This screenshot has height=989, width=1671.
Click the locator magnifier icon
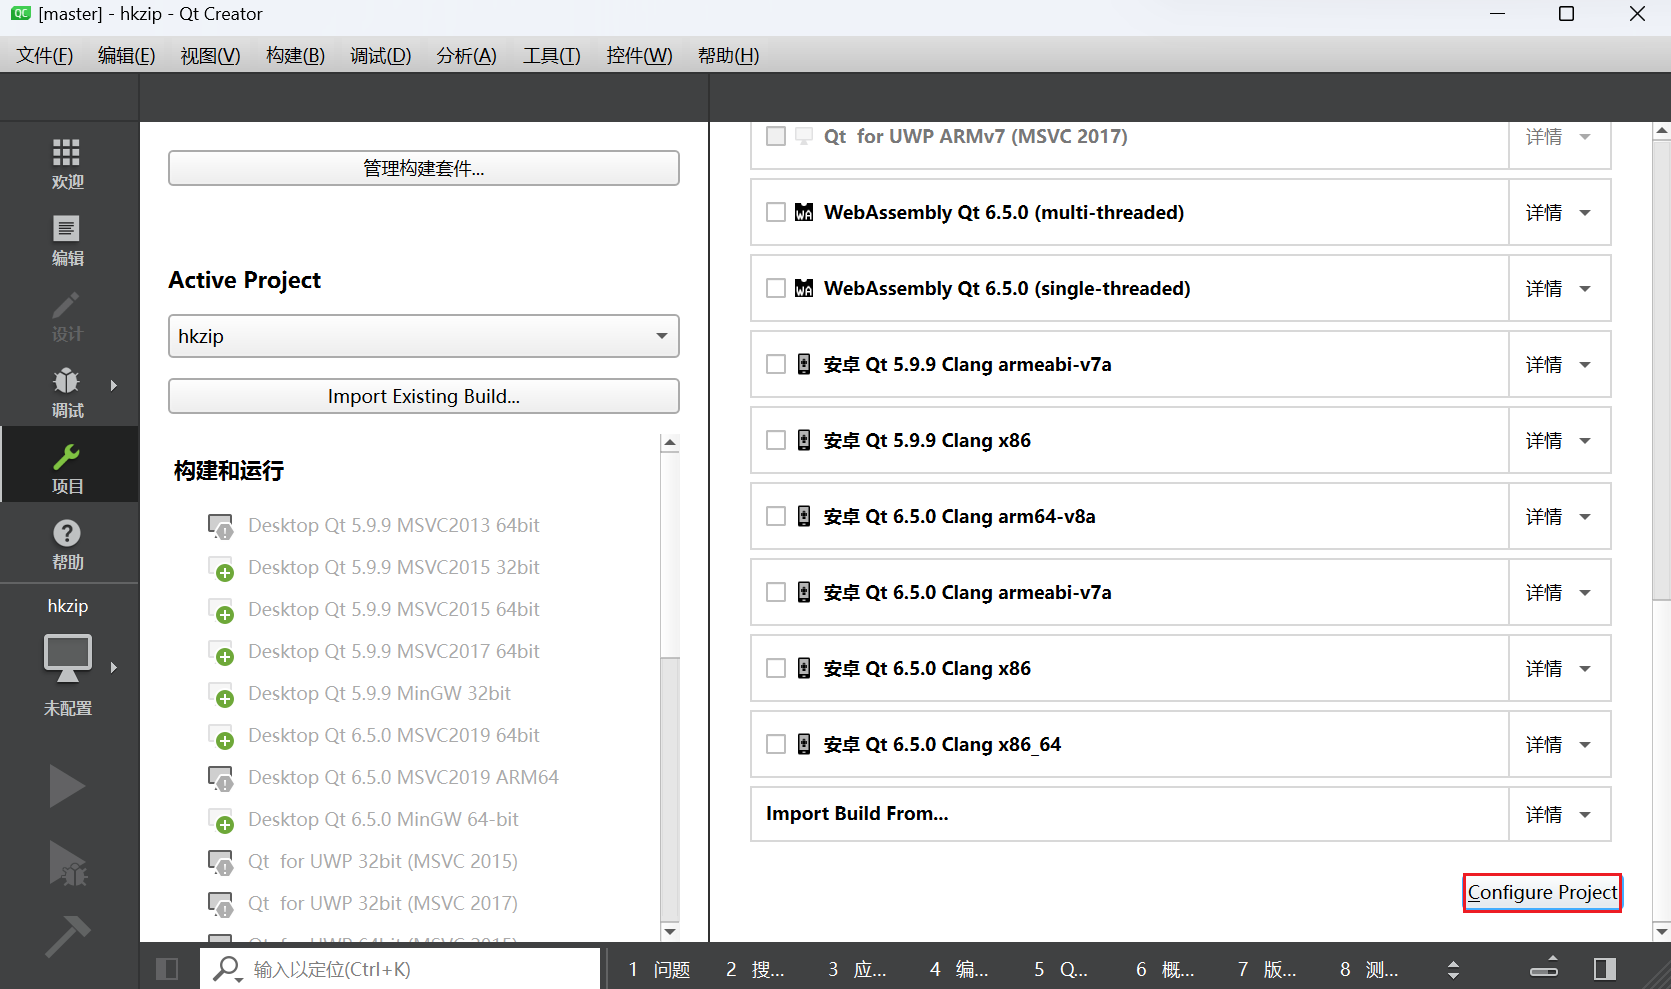[x=228, y=968]
